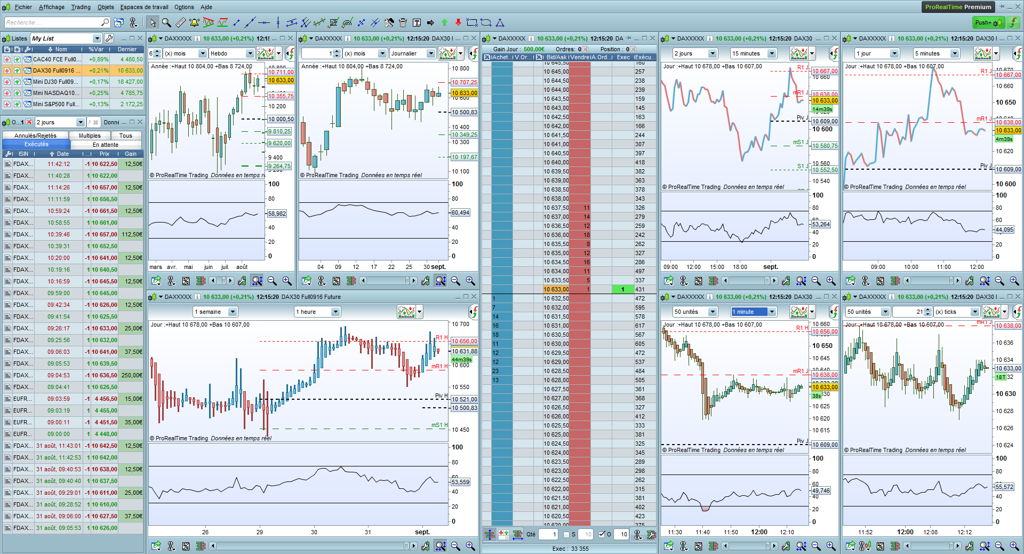Click the trash can delete-objects icon
Screen dimensions: 1024x554
click(403, 22)
